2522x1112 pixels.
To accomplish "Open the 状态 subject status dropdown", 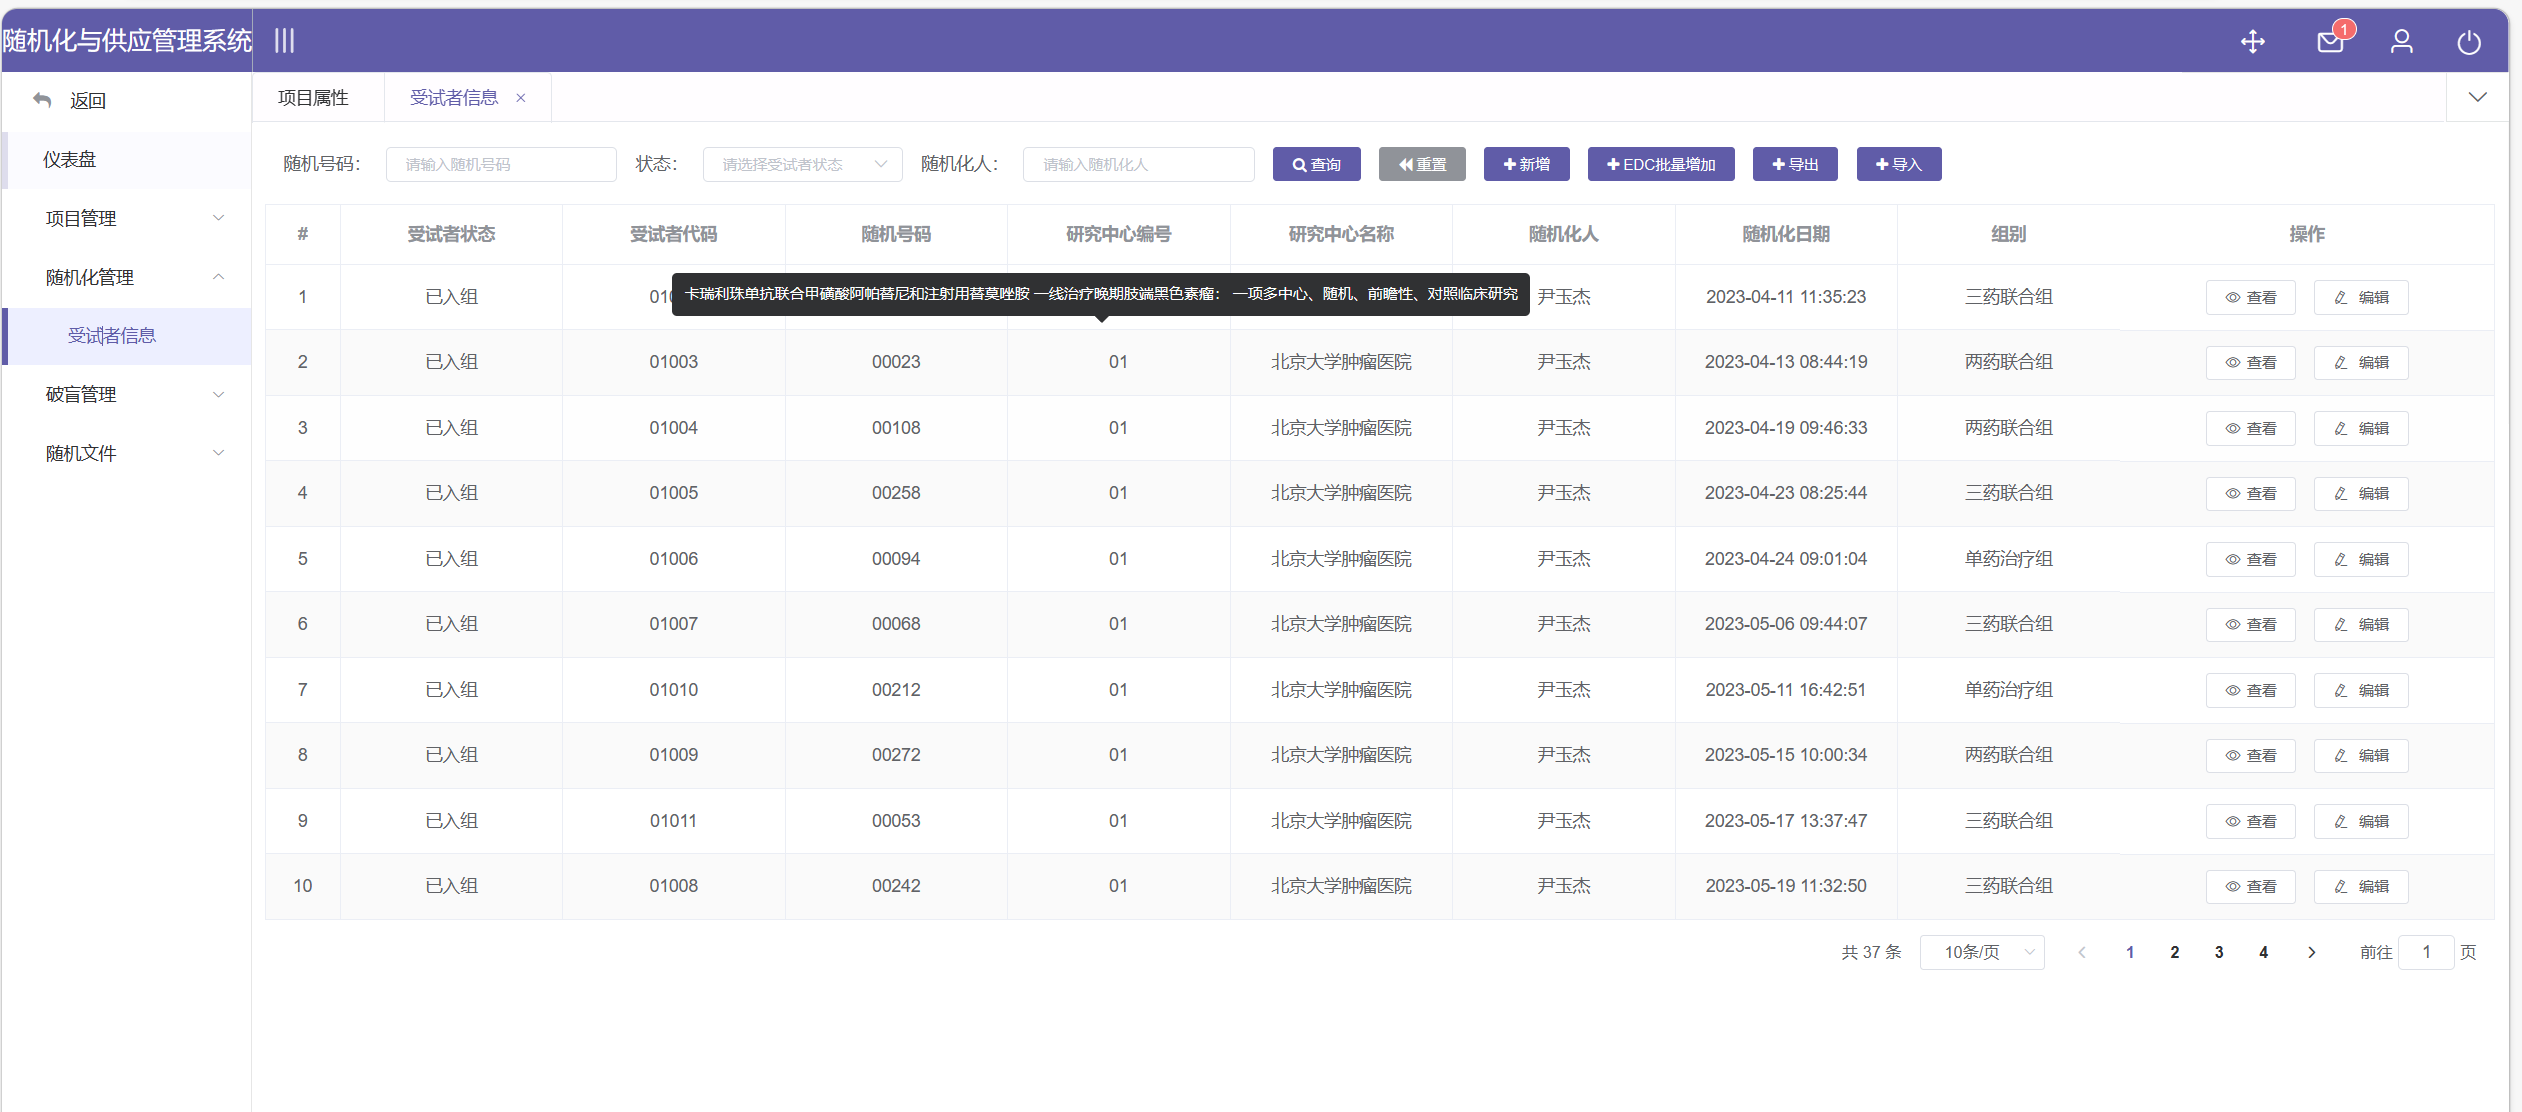I will click(x=802, y=164).
